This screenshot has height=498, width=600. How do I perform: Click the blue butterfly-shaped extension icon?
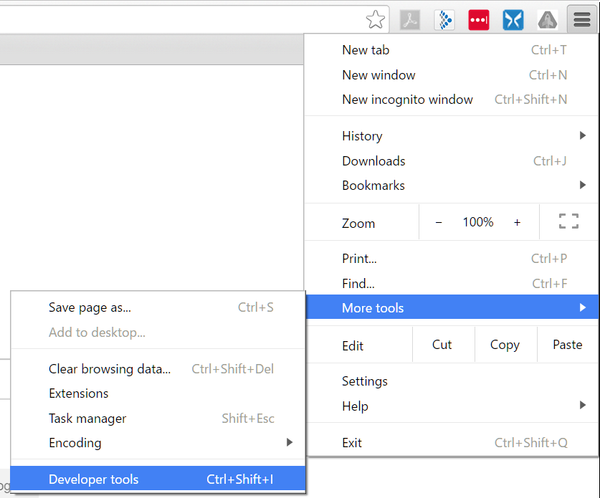tap(512, 19)
